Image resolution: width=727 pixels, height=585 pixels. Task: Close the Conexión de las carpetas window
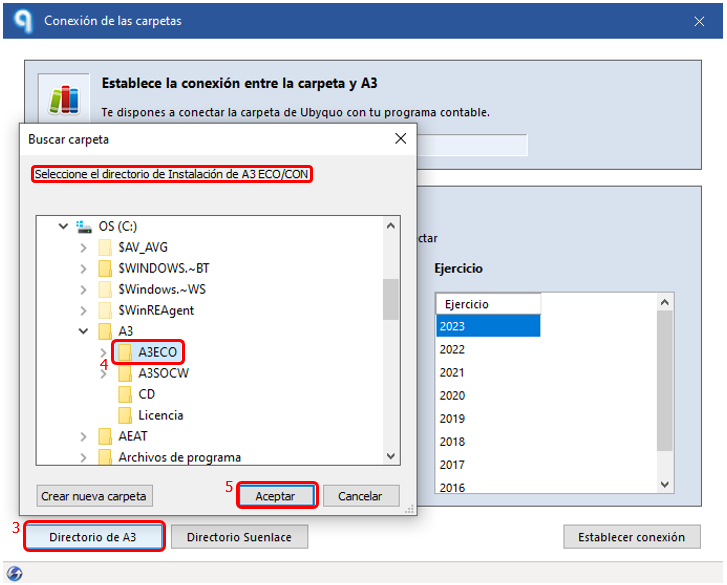pyautogui.click(x=699, y=21)
